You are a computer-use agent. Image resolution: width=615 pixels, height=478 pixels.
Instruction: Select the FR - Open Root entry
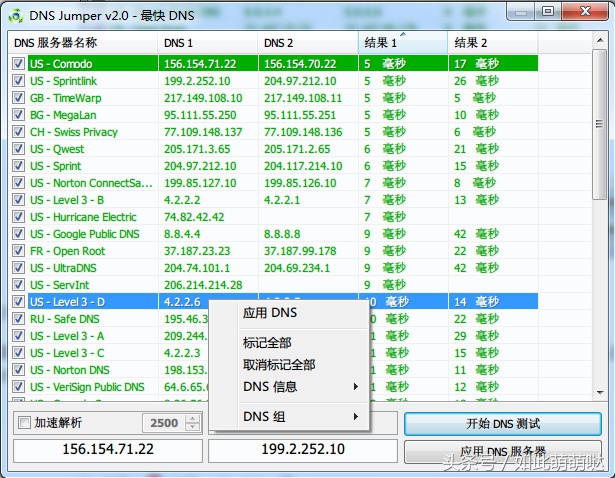pyautogui.click(x=67, y=251)
